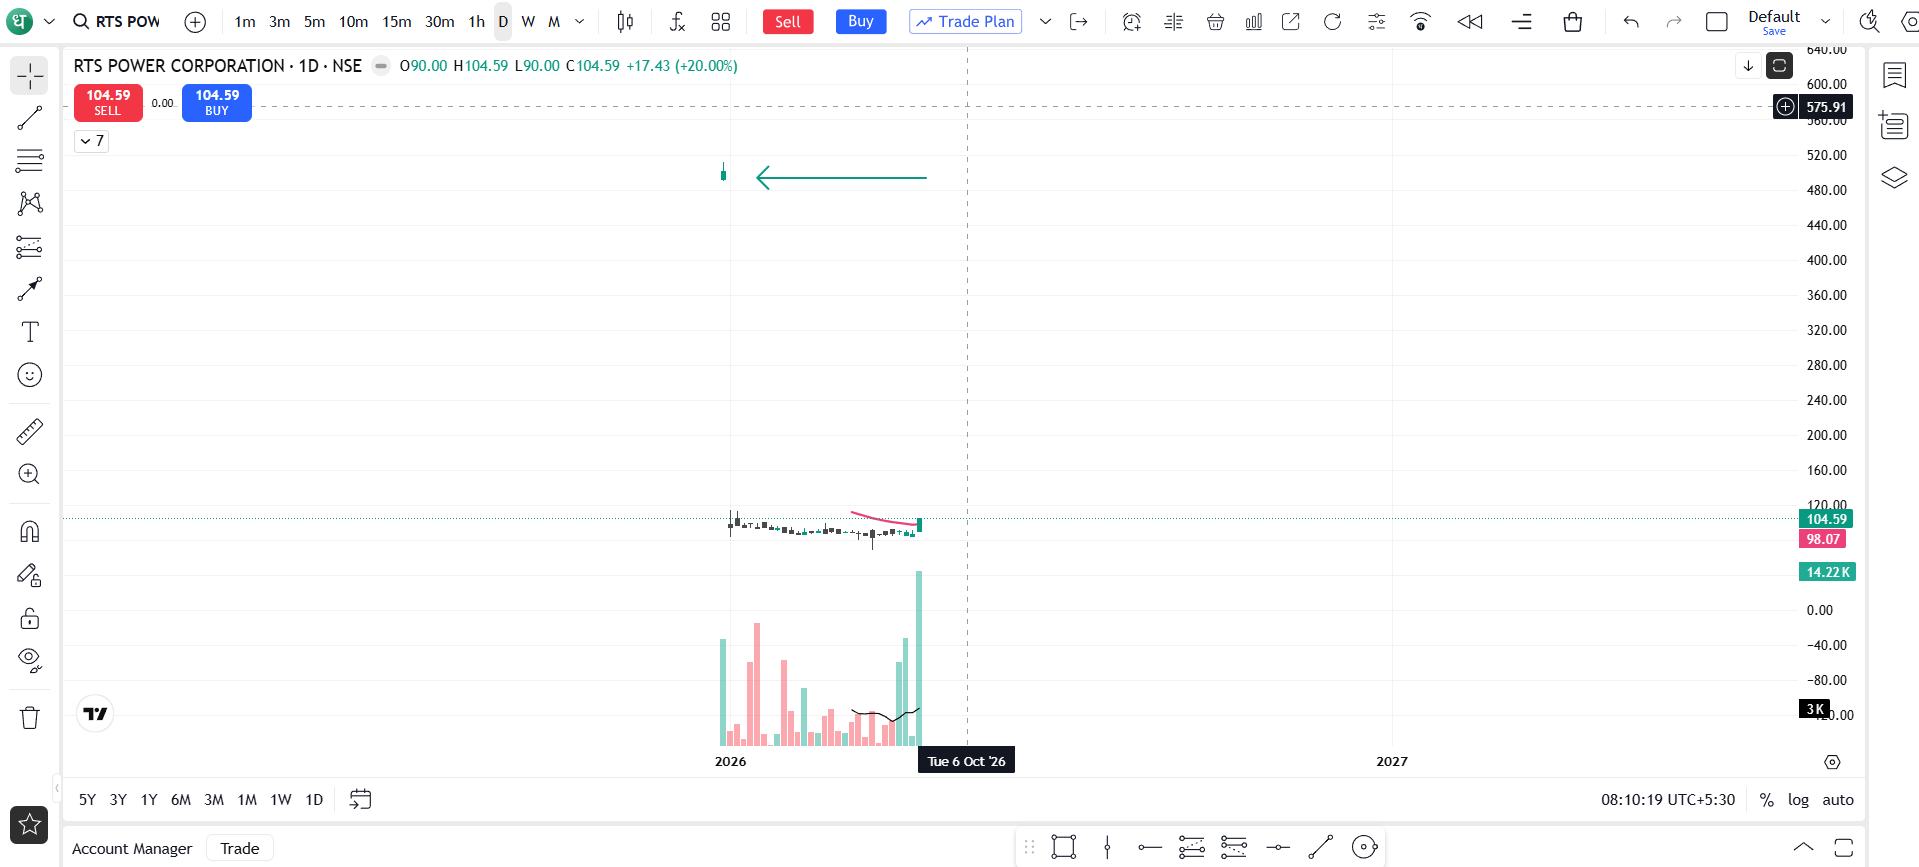Open the chart patterns tool

click(30, 203)
